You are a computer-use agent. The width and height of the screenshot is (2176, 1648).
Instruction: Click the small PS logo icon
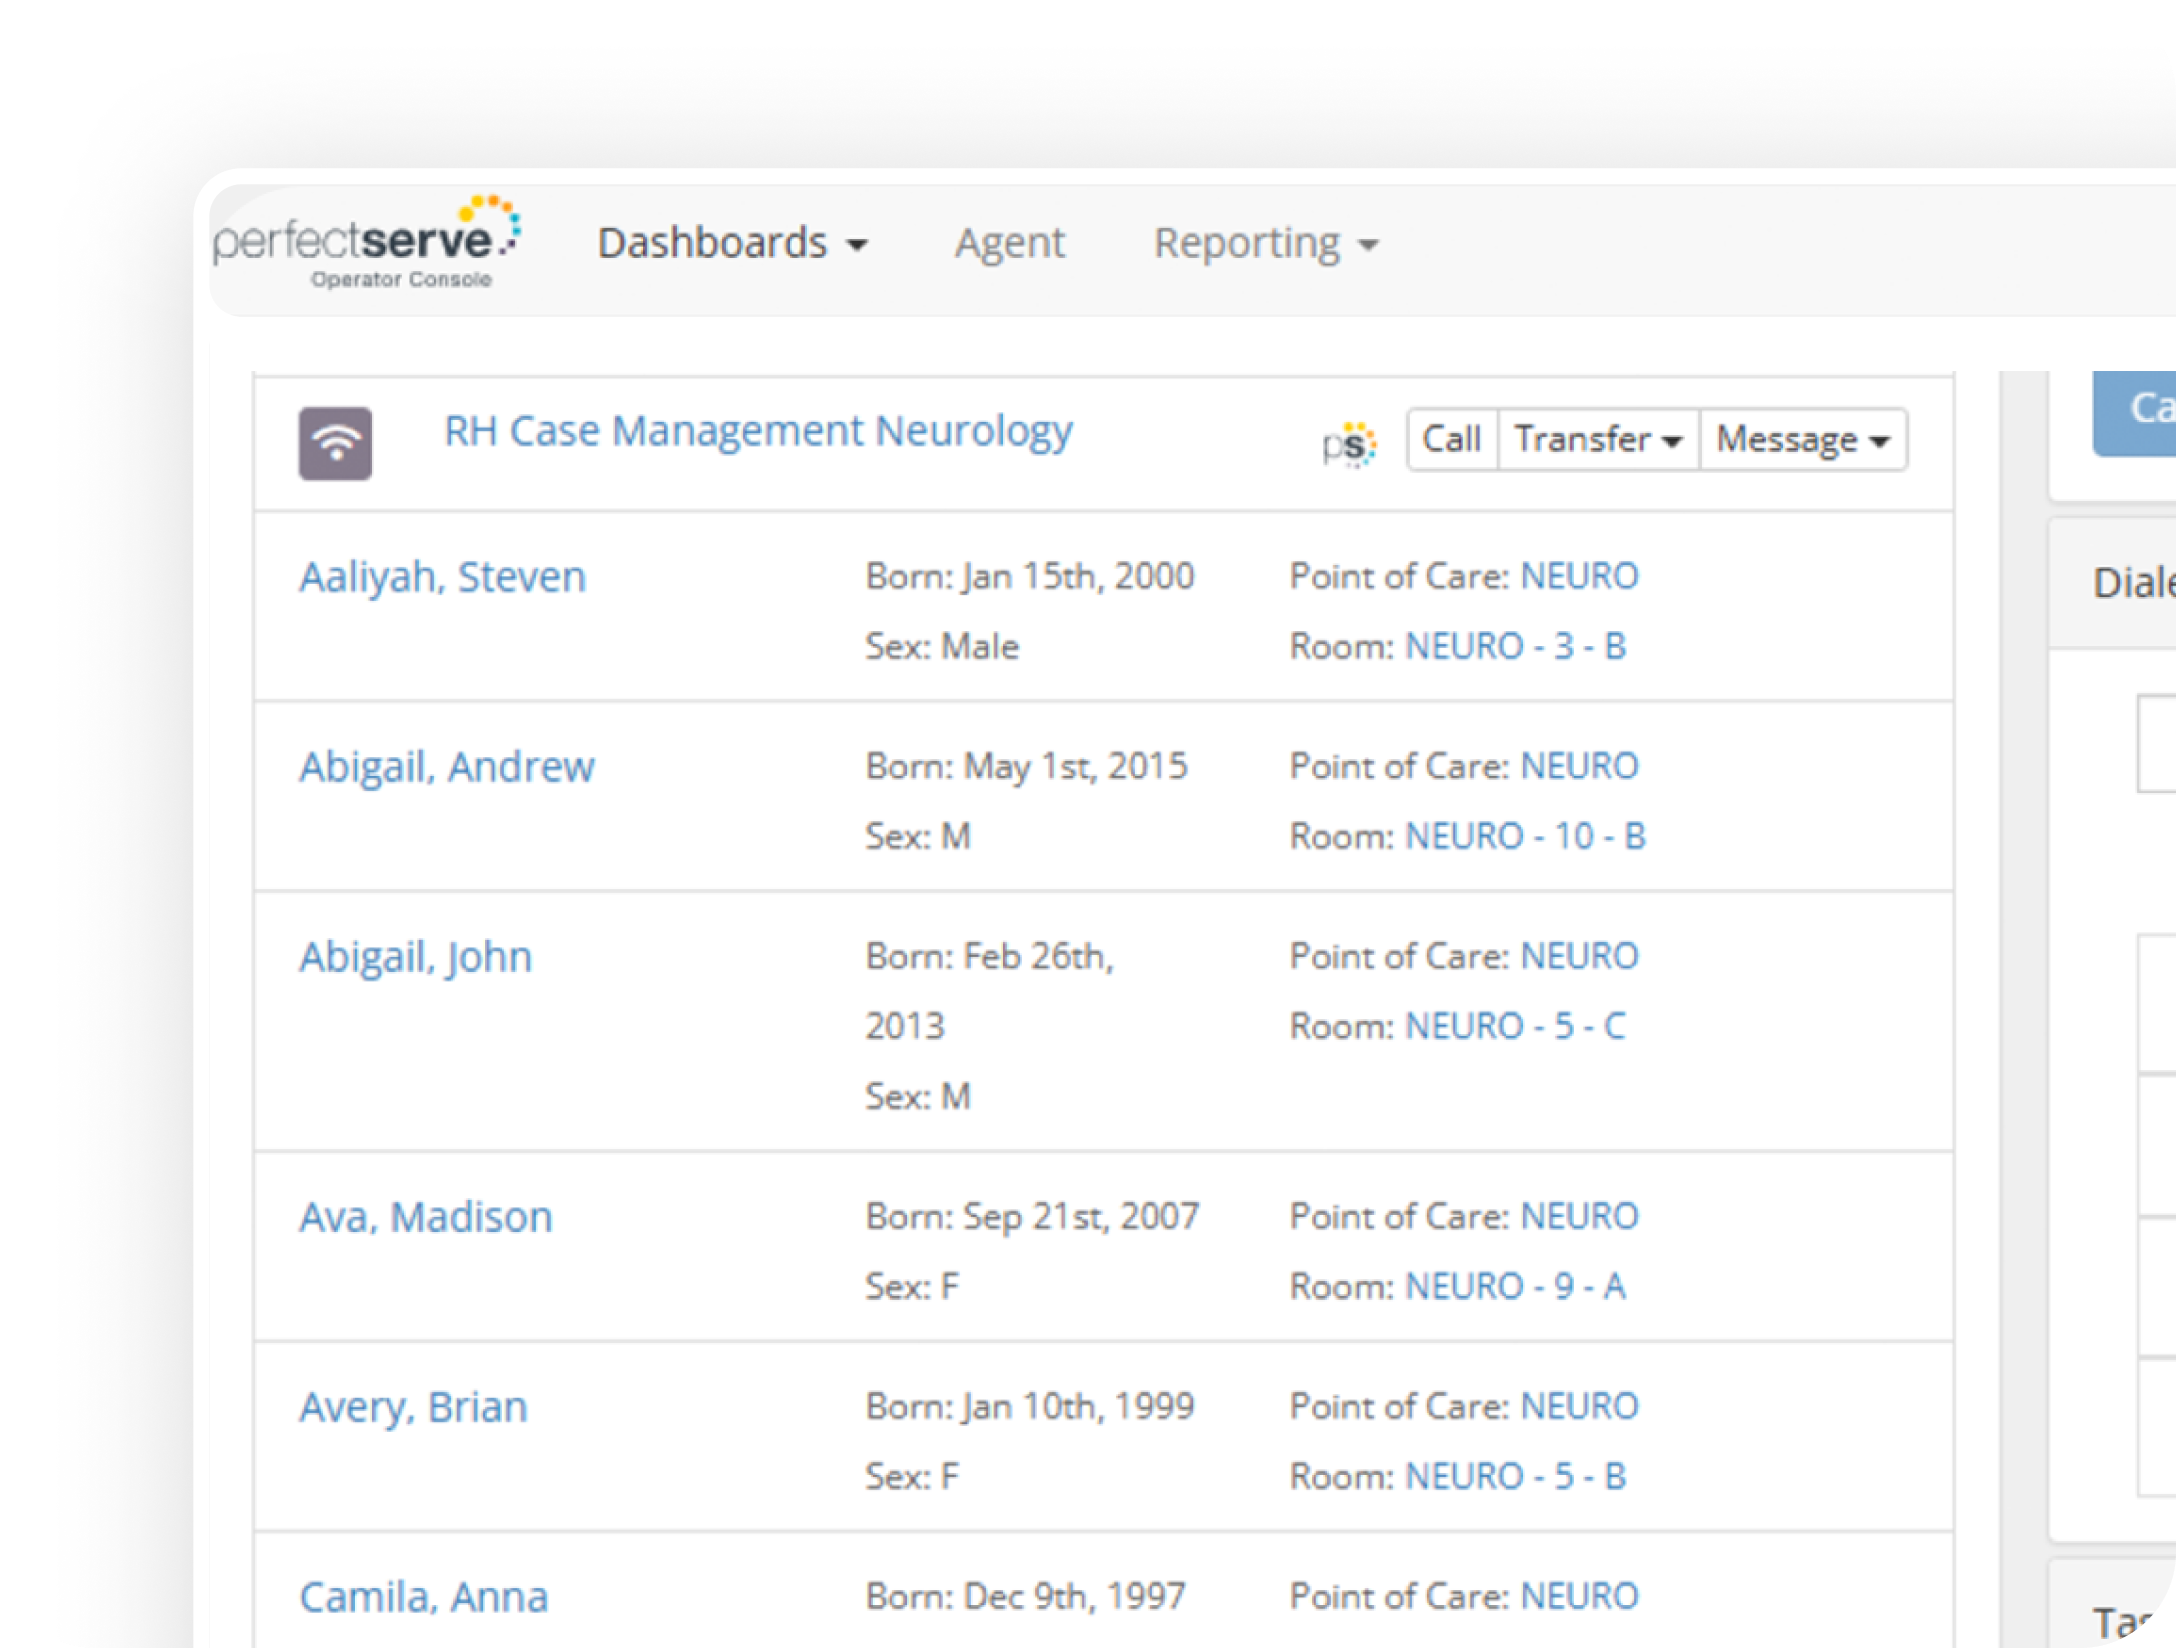click(1349, 443)
